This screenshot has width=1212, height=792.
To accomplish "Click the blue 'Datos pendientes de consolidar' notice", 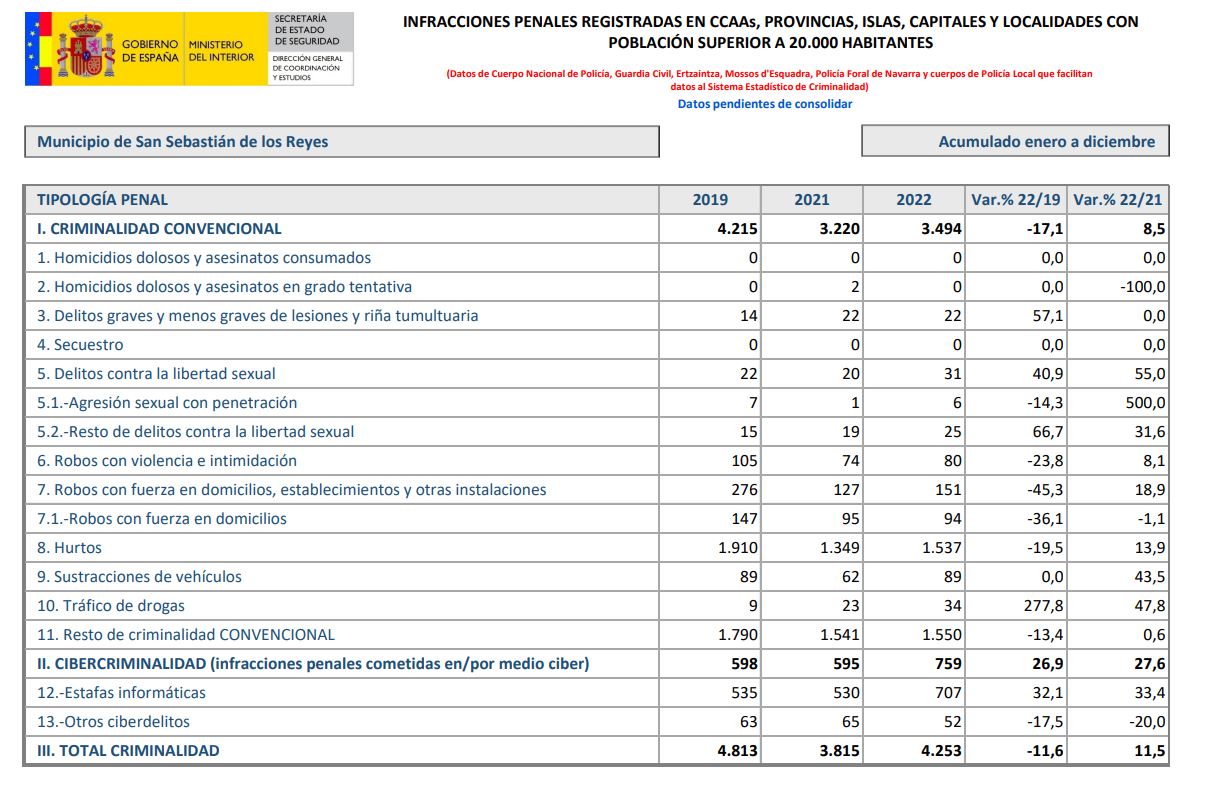I will (x=765, y=104).
